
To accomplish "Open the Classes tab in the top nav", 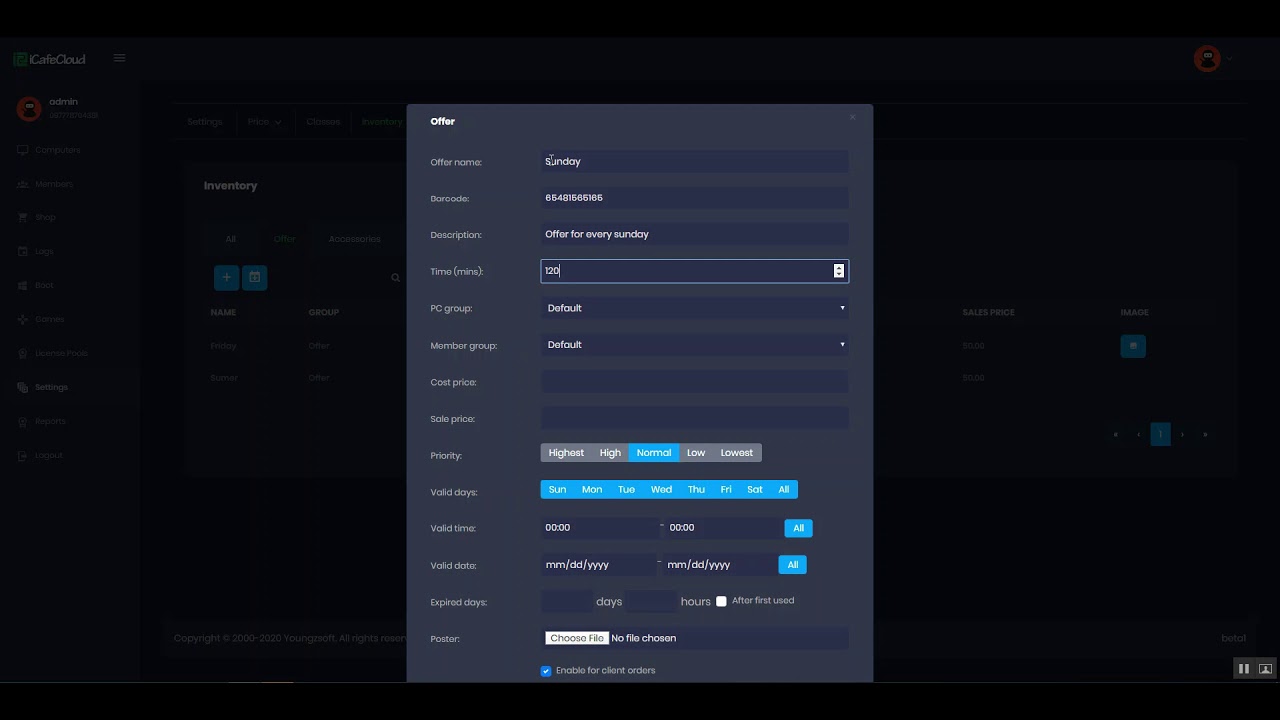I will click(323, 122).
